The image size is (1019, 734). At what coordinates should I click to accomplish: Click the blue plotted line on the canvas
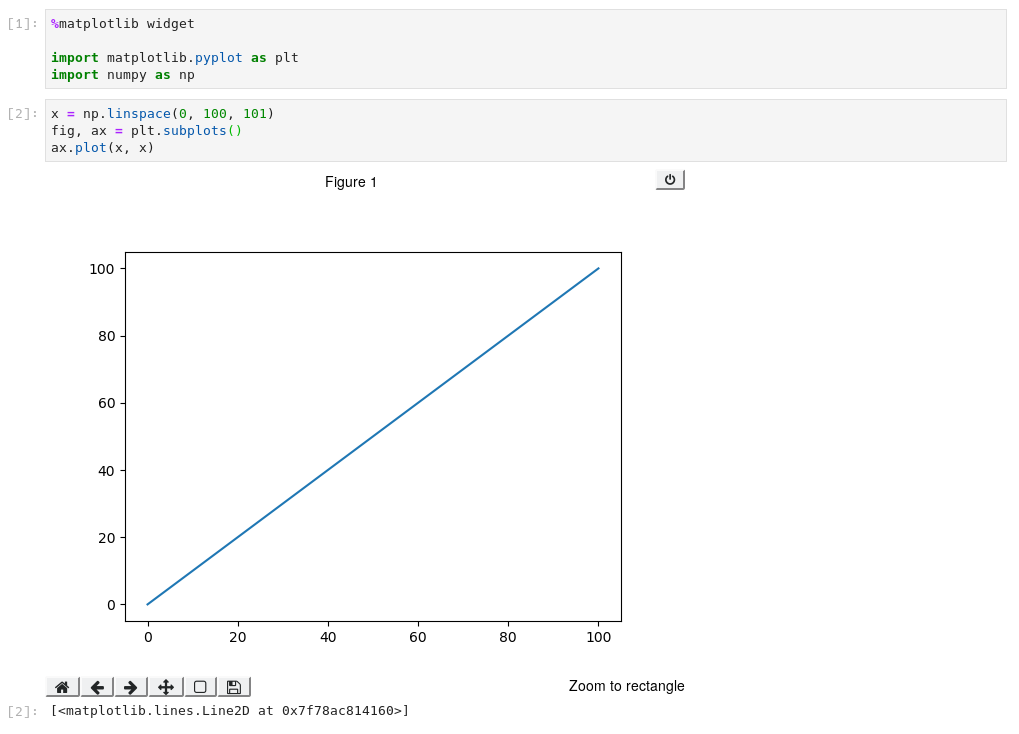tap(373, 437)
